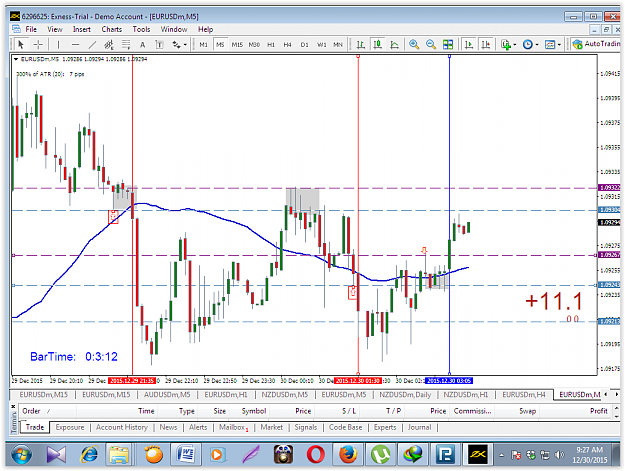Open the Window menu
Image resolution: width=625 pixels, height=471 pixels.
pos(174,29)
